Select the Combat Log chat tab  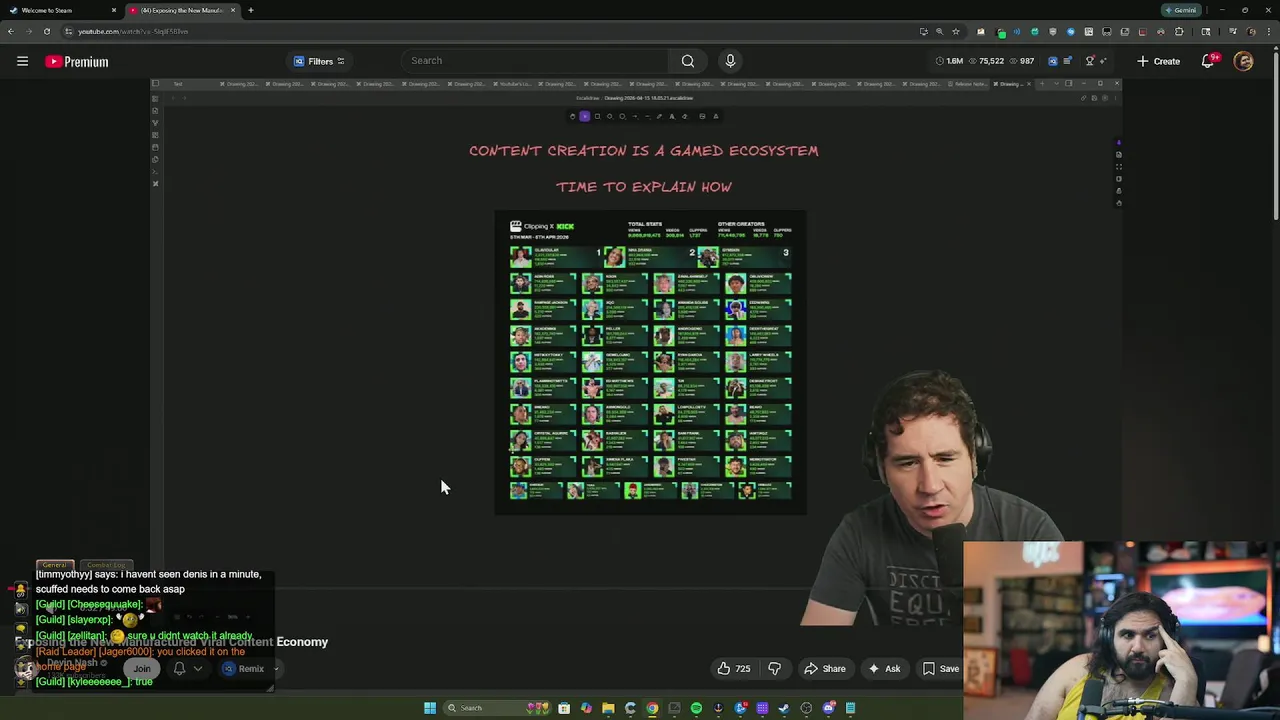pos(106,565)
